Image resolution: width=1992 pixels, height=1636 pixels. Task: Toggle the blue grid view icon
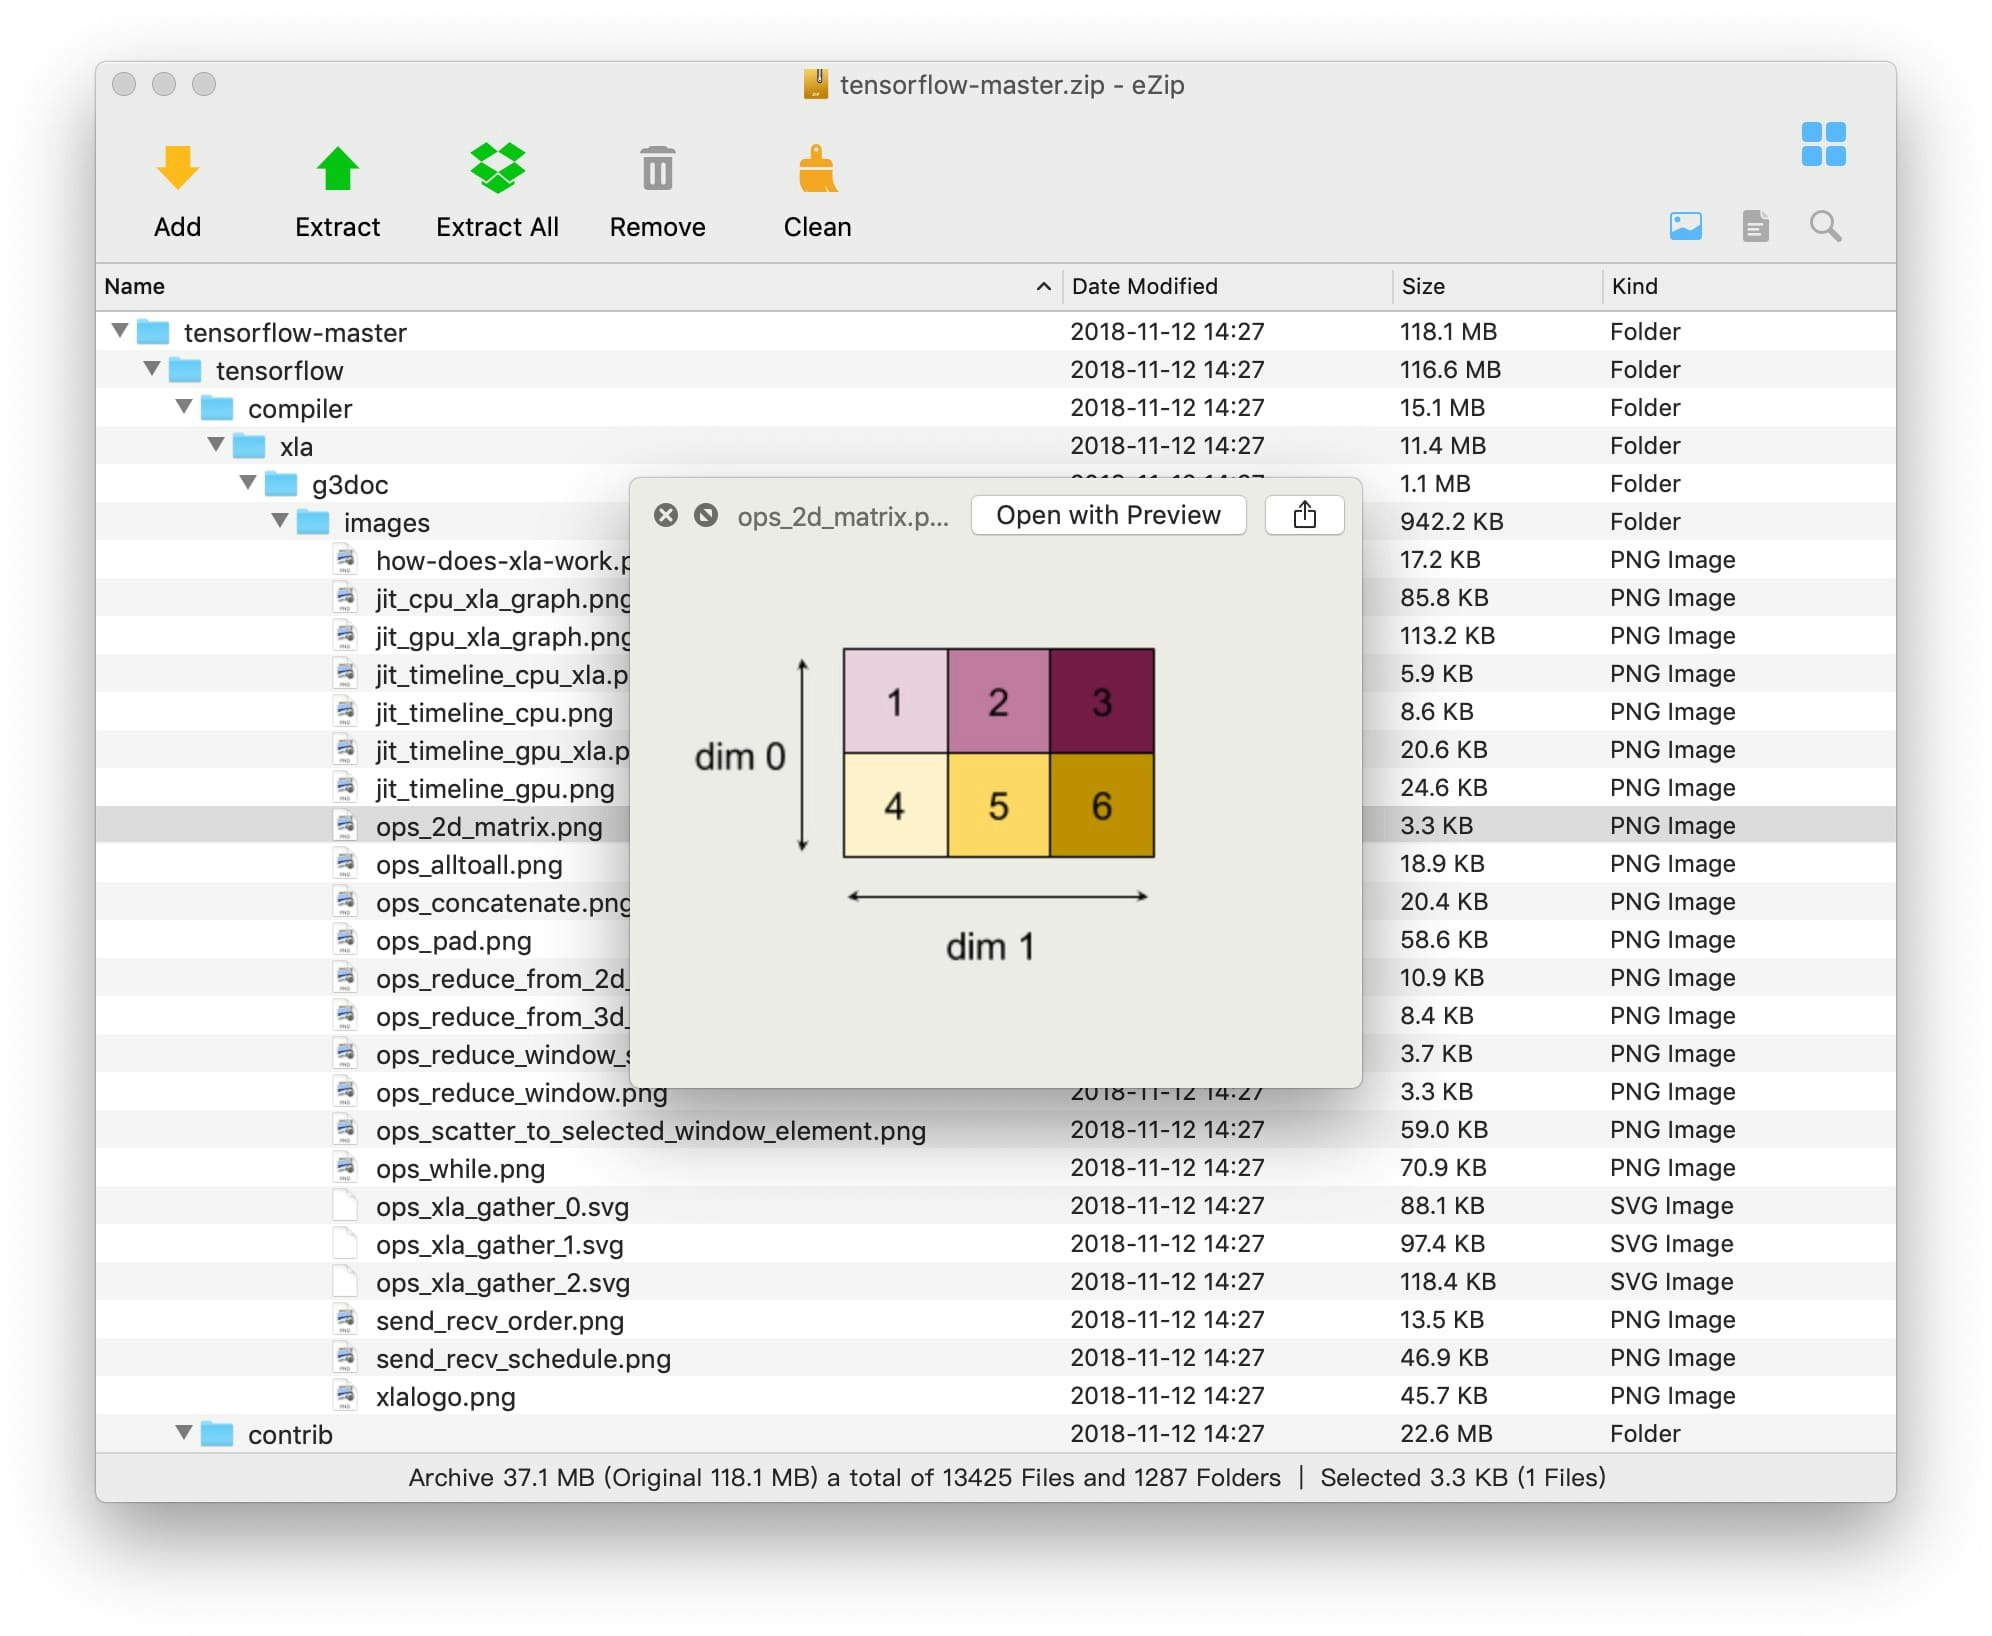[x=1824, y=145]
